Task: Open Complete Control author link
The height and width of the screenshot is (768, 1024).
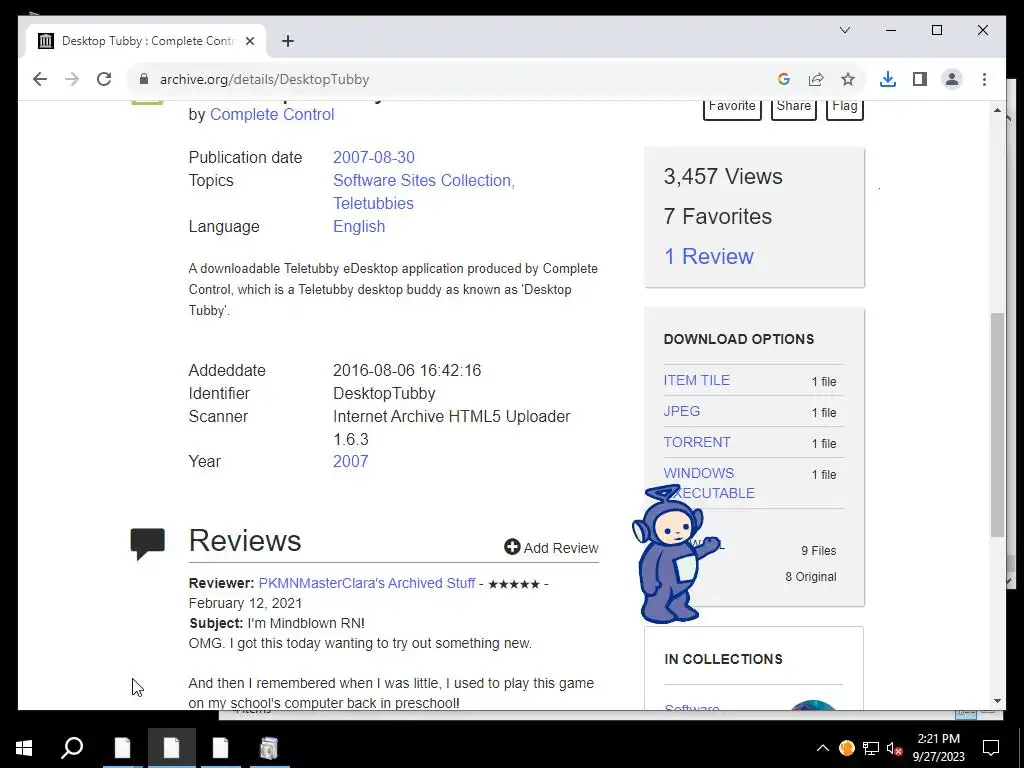Action: [x=272, y=114]
